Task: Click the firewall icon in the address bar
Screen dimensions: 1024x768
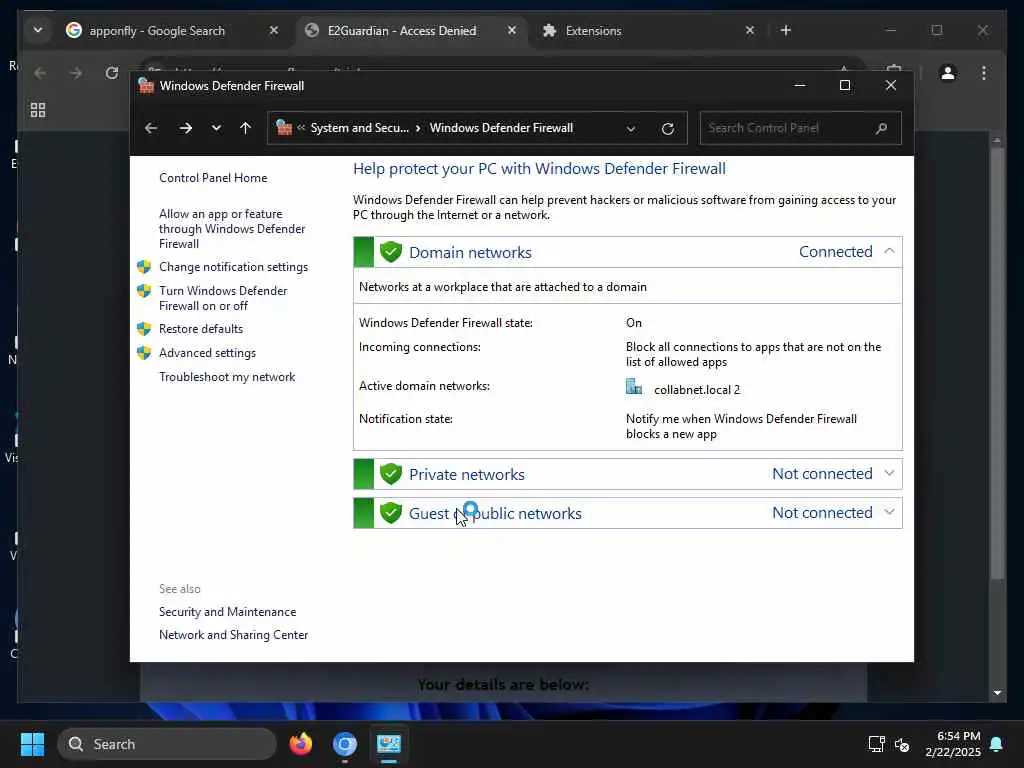Action: pos(284,127)
